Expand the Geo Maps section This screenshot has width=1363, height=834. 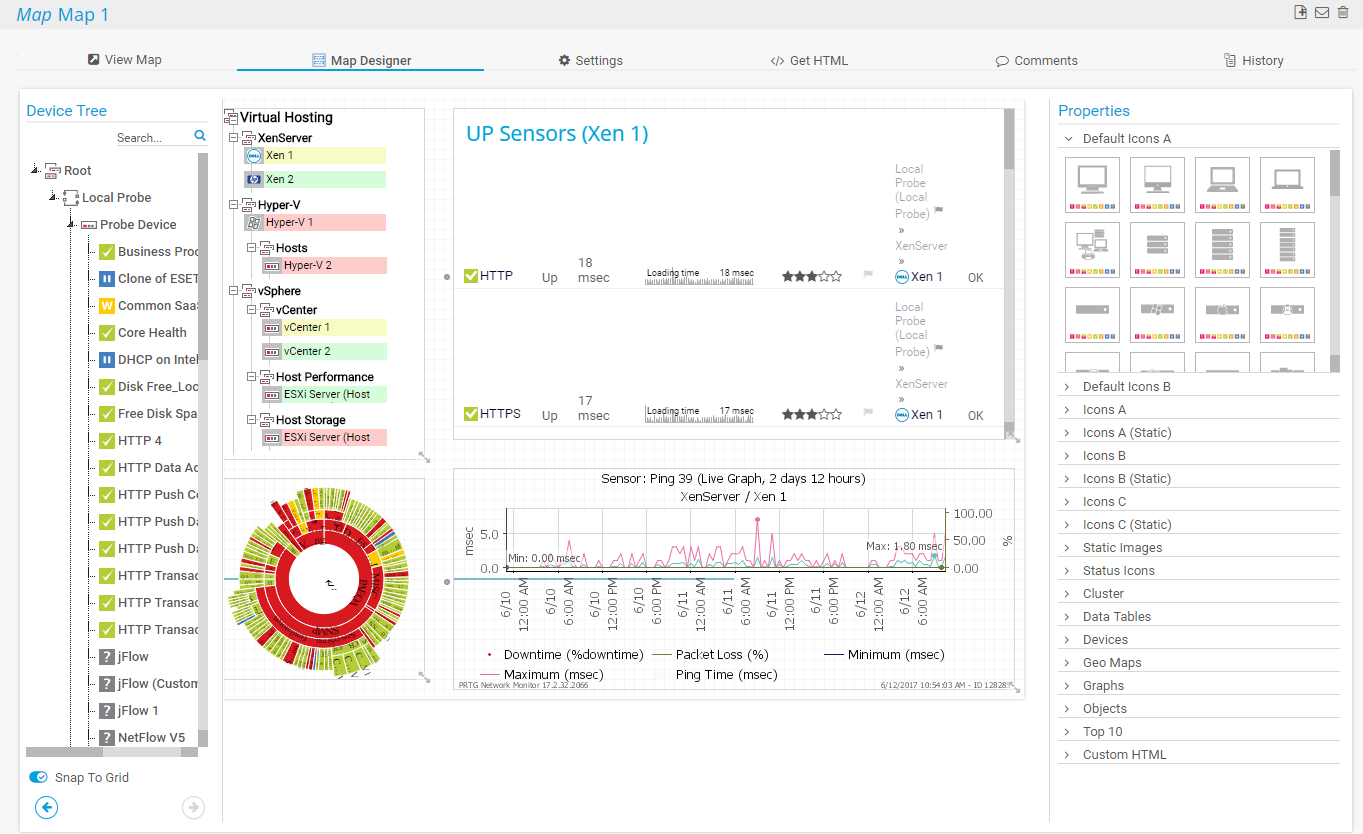(x=1111, y=662)
